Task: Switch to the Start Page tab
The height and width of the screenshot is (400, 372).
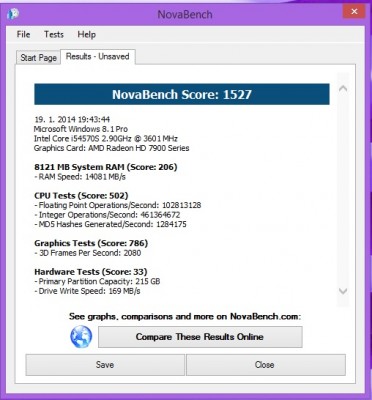Action: click(38, 57)
